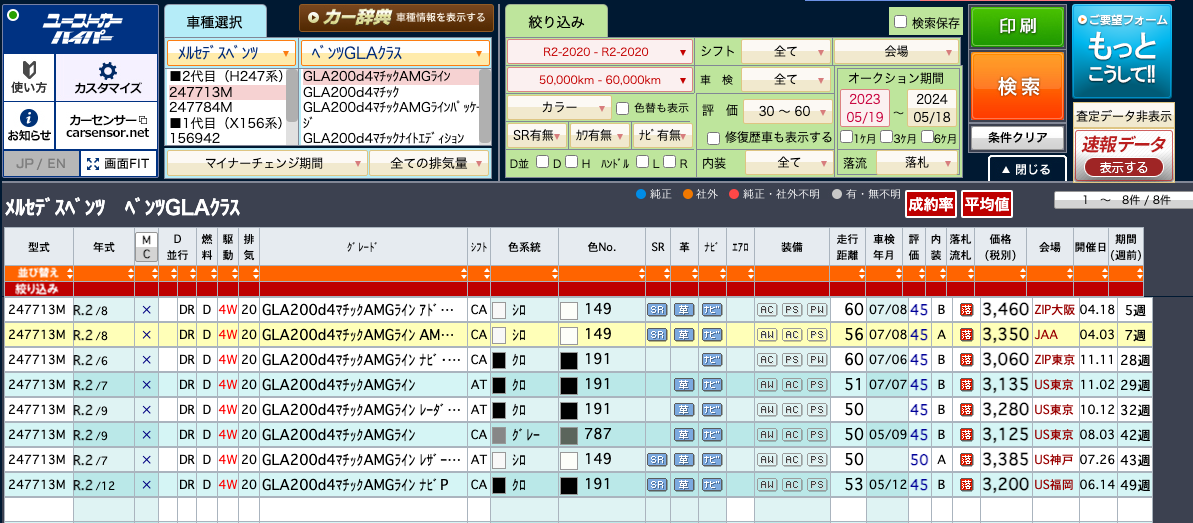Click the PW equipment icon in ZIP大阪 row
This screenshot has height=523, width=1193.
tap(816, 311)
